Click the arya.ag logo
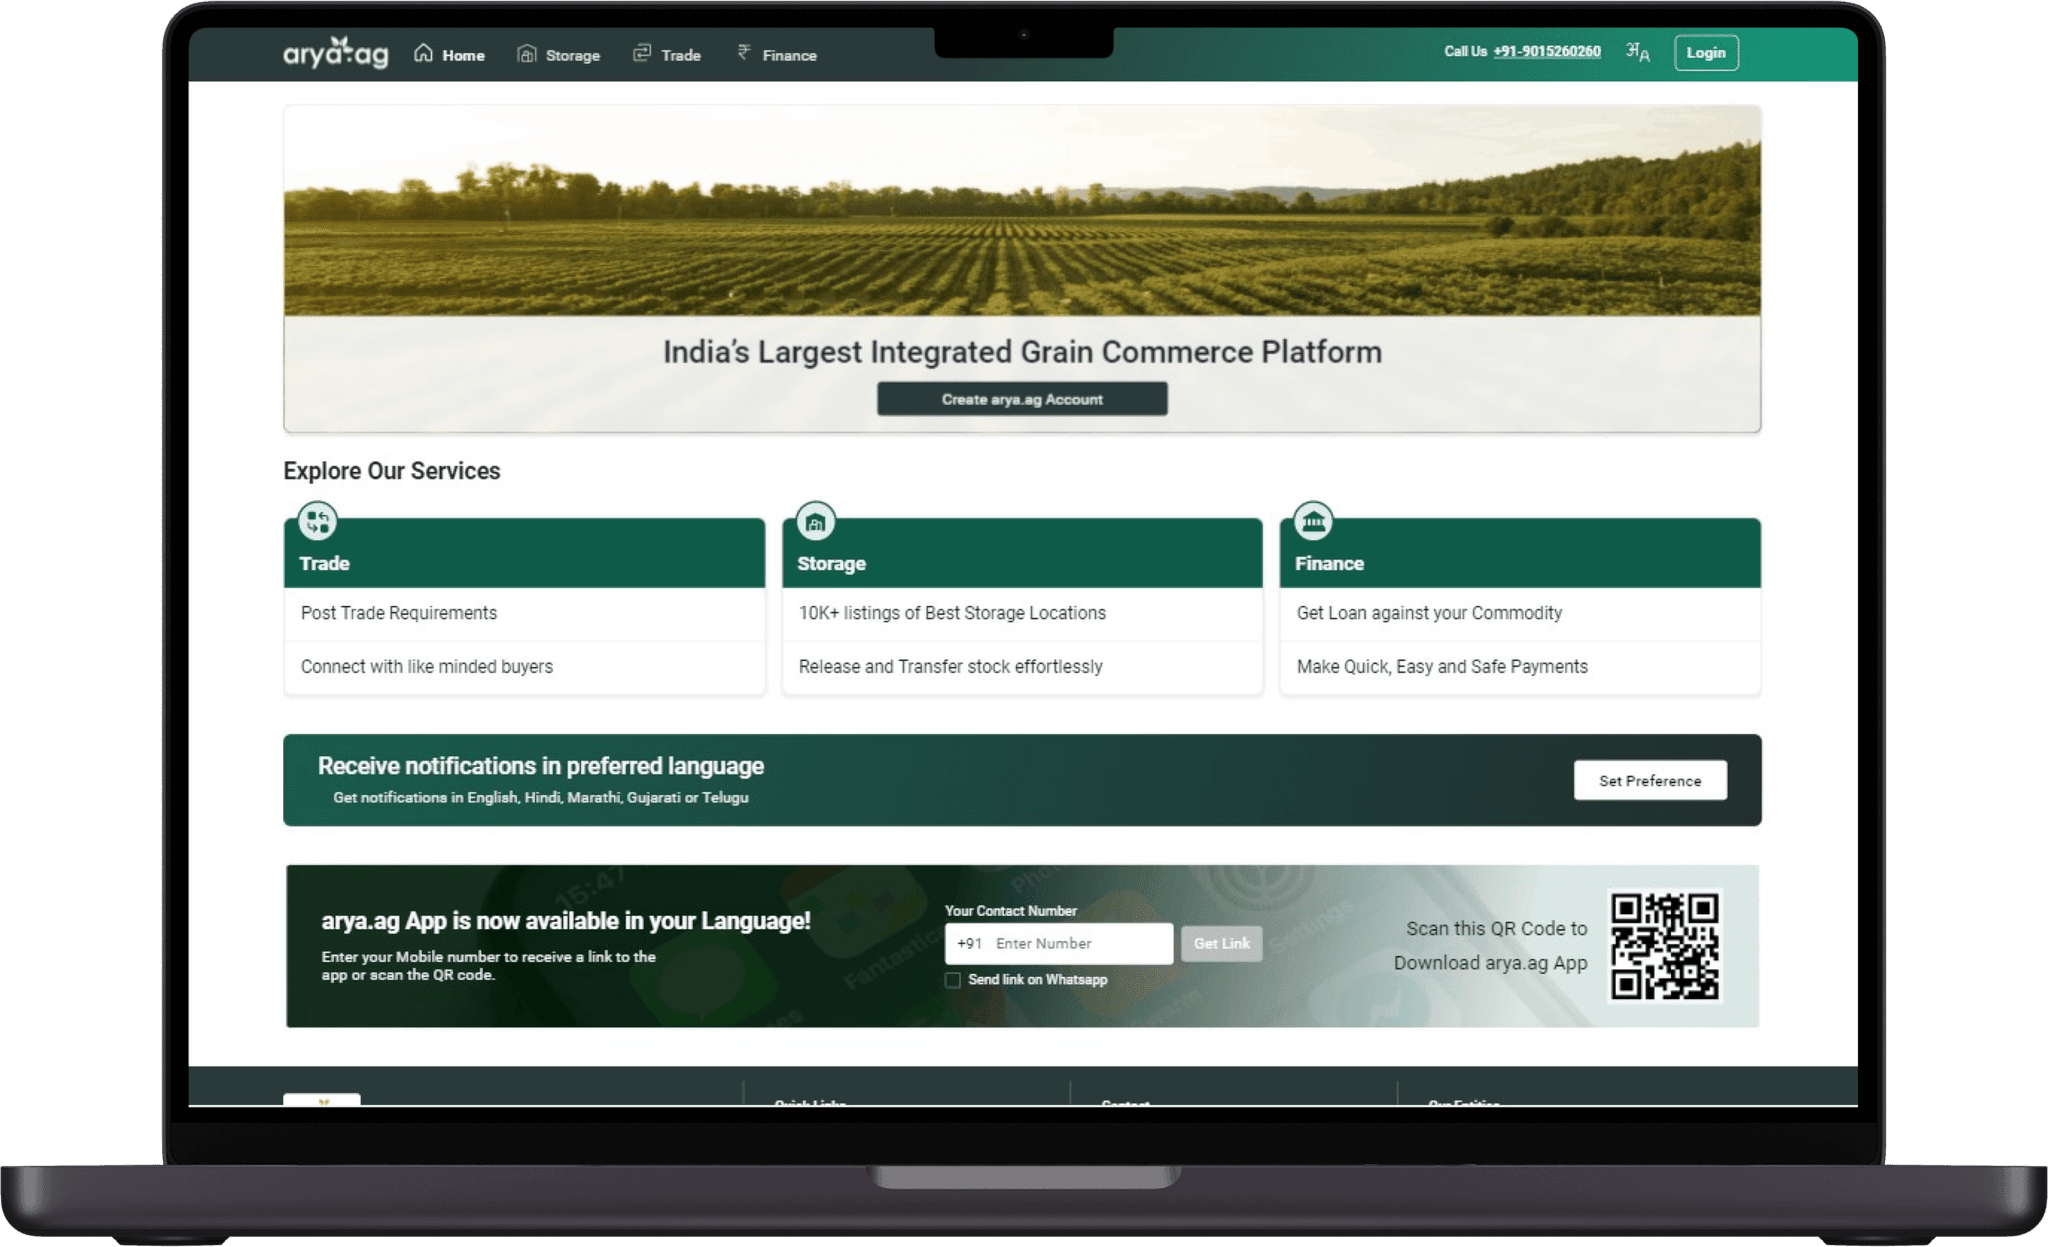This screenshot has height=1247, width=2048. (336, 52)
